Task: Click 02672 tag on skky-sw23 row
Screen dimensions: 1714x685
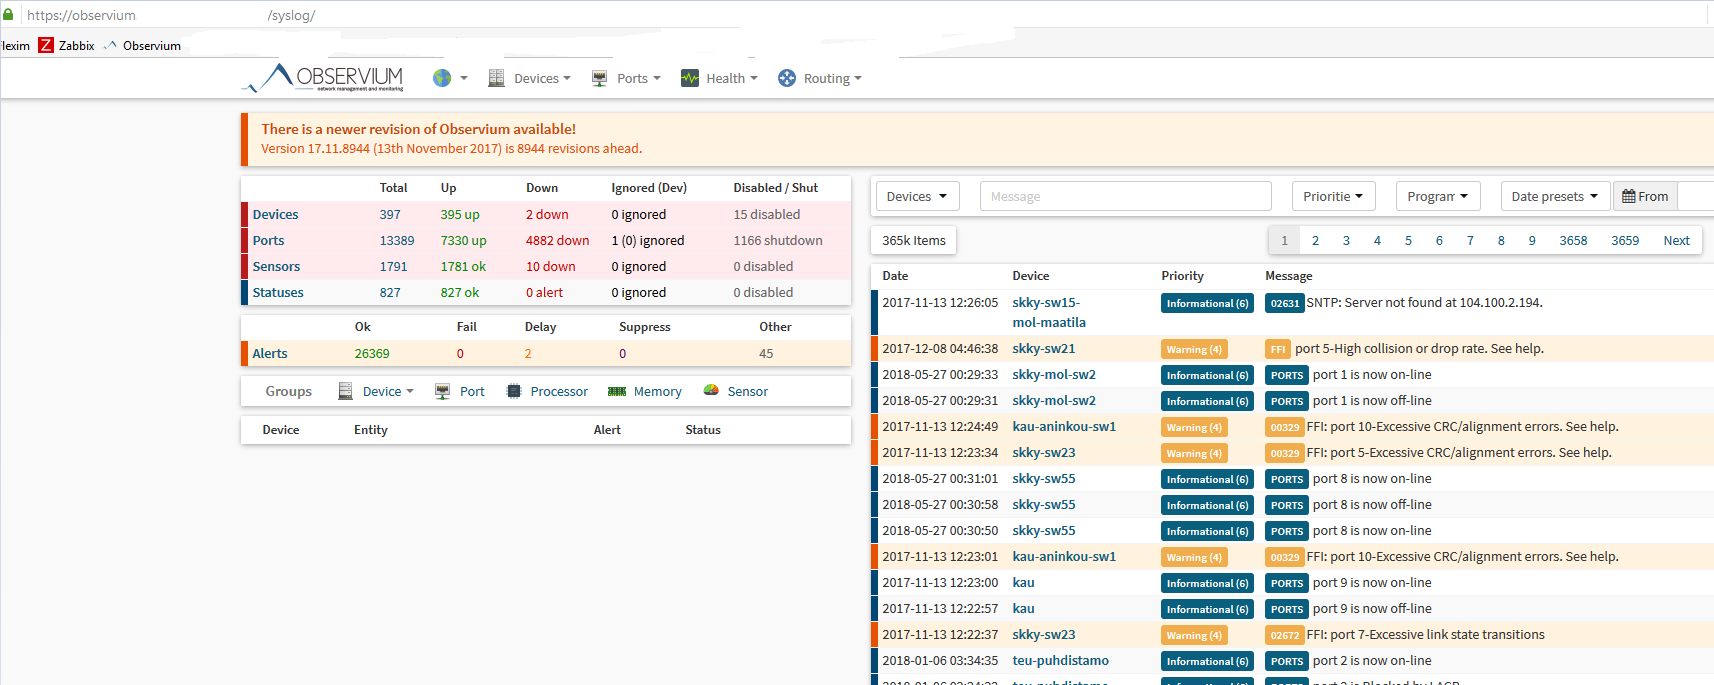Action: coord(1285,635)
